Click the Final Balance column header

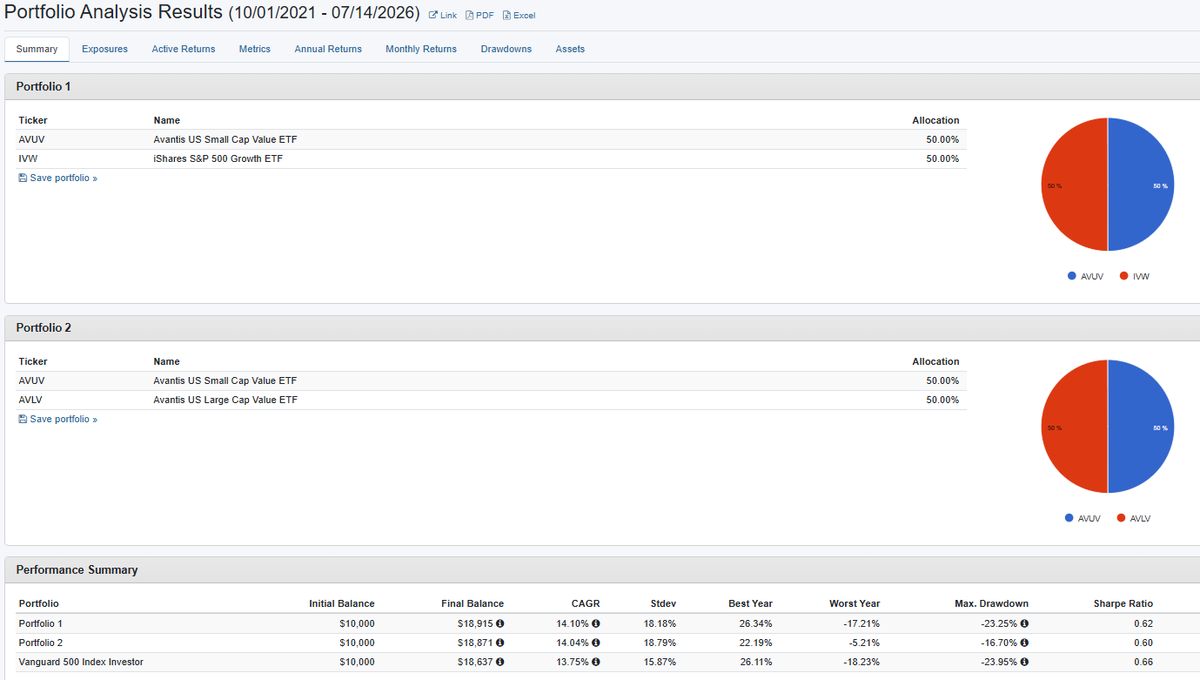tap(473, 604)
